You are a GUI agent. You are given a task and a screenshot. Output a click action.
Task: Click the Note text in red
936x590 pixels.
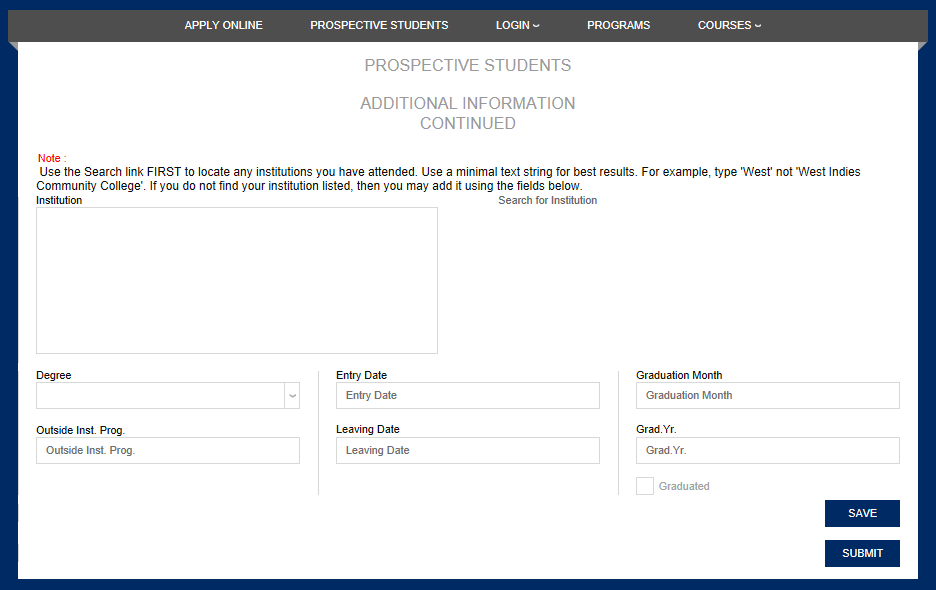(50, 158)
